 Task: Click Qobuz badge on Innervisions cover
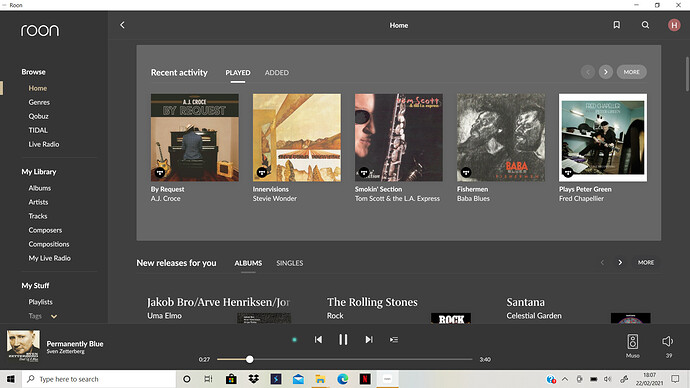(x=262, y=172)
